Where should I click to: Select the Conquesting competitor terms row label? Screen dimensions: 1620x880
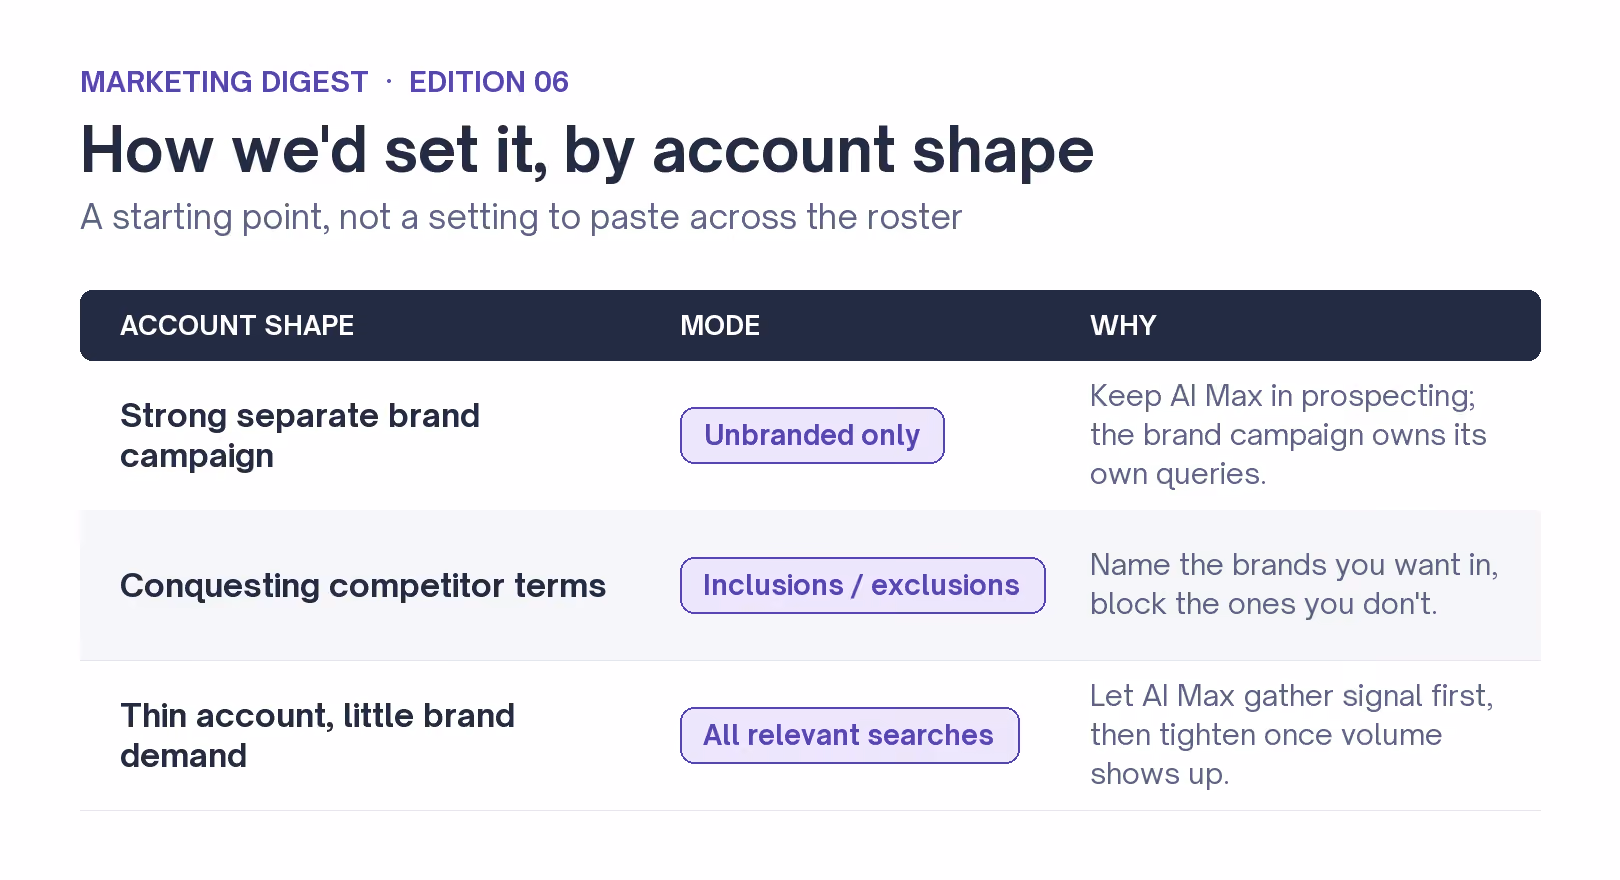click(363, 585)
